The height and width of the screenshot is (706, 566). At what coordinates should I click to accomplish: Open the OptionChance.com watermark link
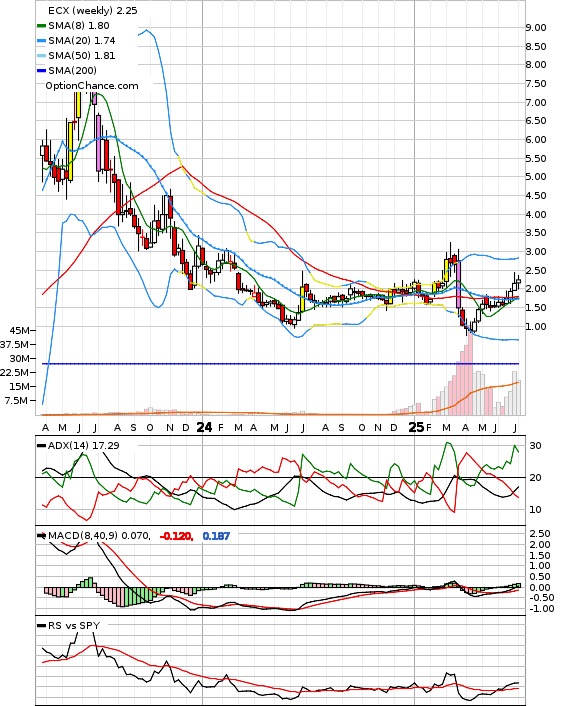click(92, 86)
